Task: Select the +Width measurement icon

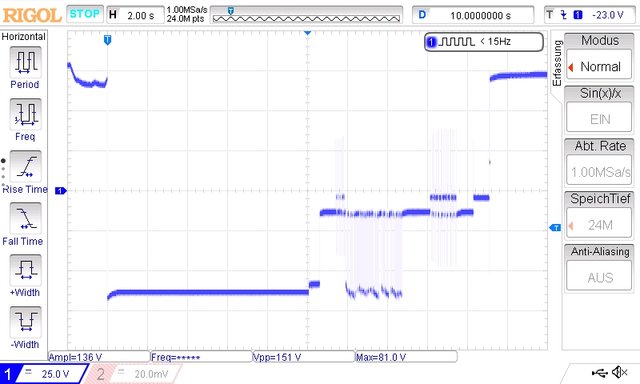Action: 25,270
